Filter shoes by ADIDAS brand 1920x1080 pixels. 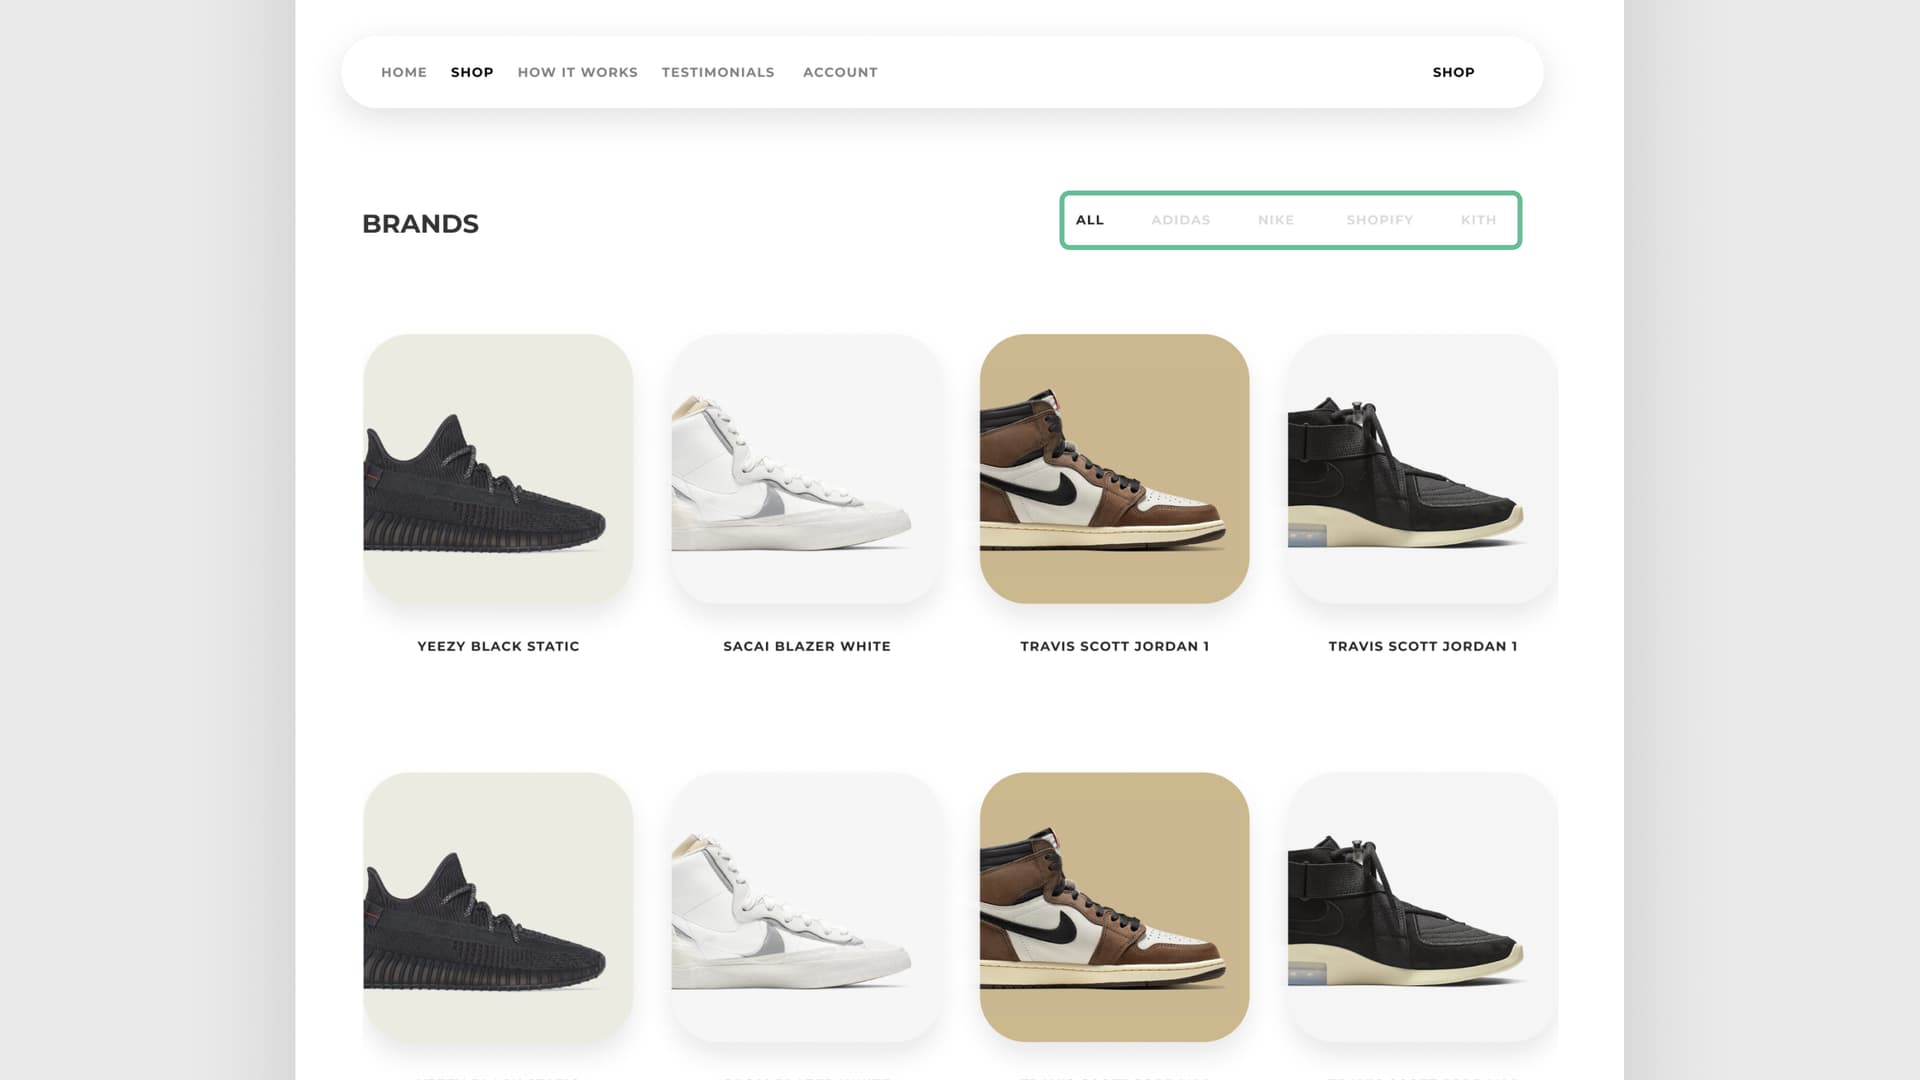[x=1182, y=220]
